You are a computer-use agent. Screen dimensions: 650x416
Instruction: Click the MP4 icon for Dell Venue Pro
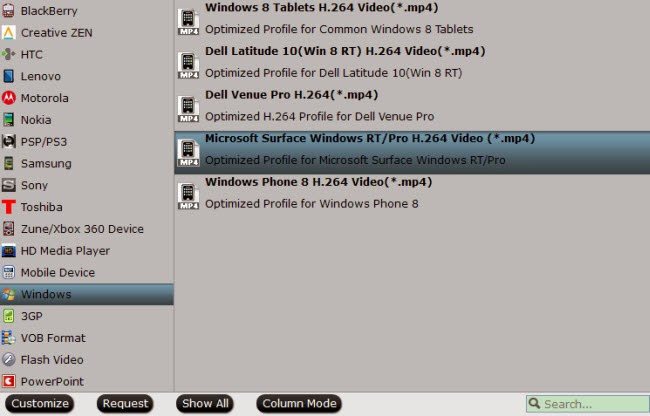point(188,109)
